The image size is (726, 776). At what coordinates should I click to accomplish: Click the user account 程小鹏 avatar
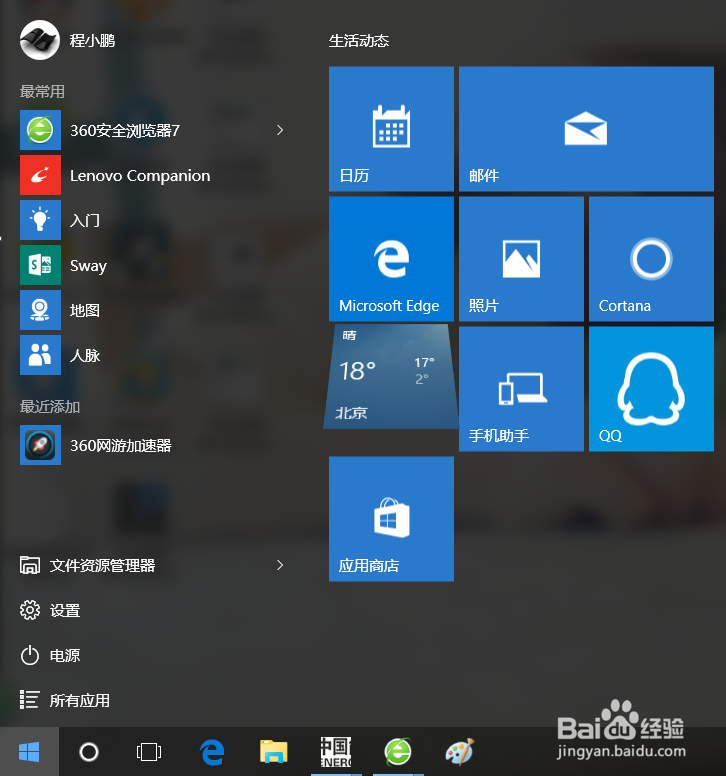point(40,40)
